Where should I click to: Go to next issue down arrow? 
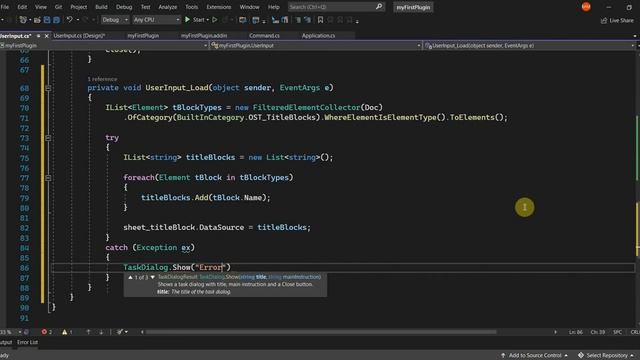pyautogui.click(x=101, y=332)
